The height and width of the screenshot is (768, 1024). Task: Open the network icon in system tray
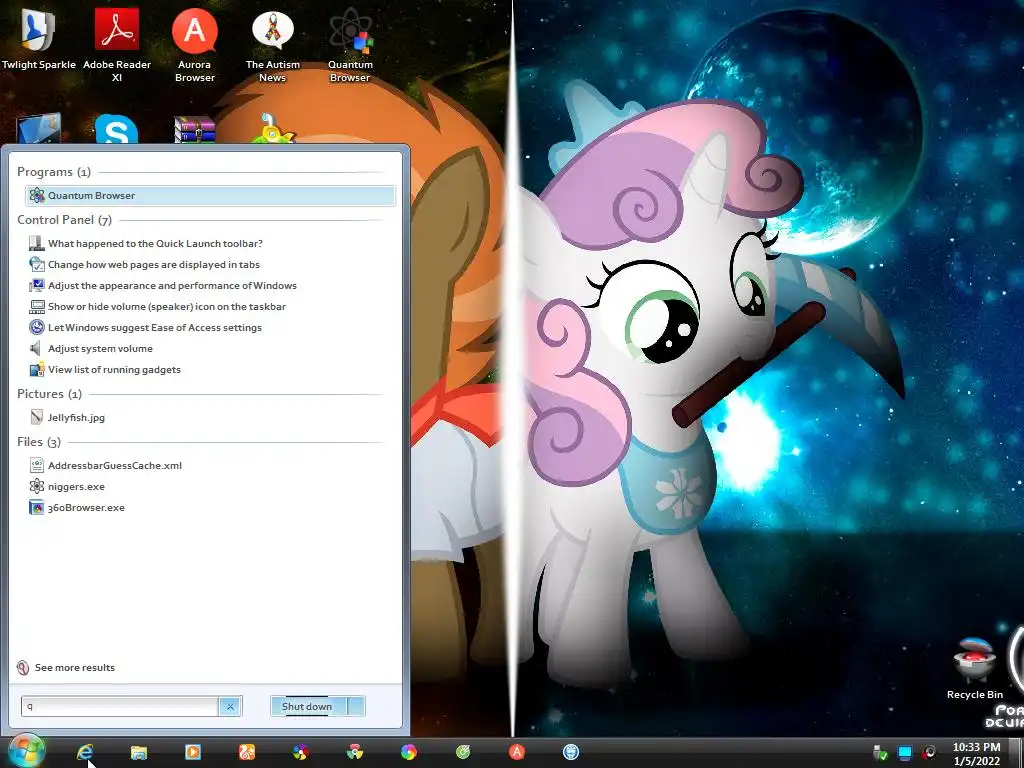880,753
